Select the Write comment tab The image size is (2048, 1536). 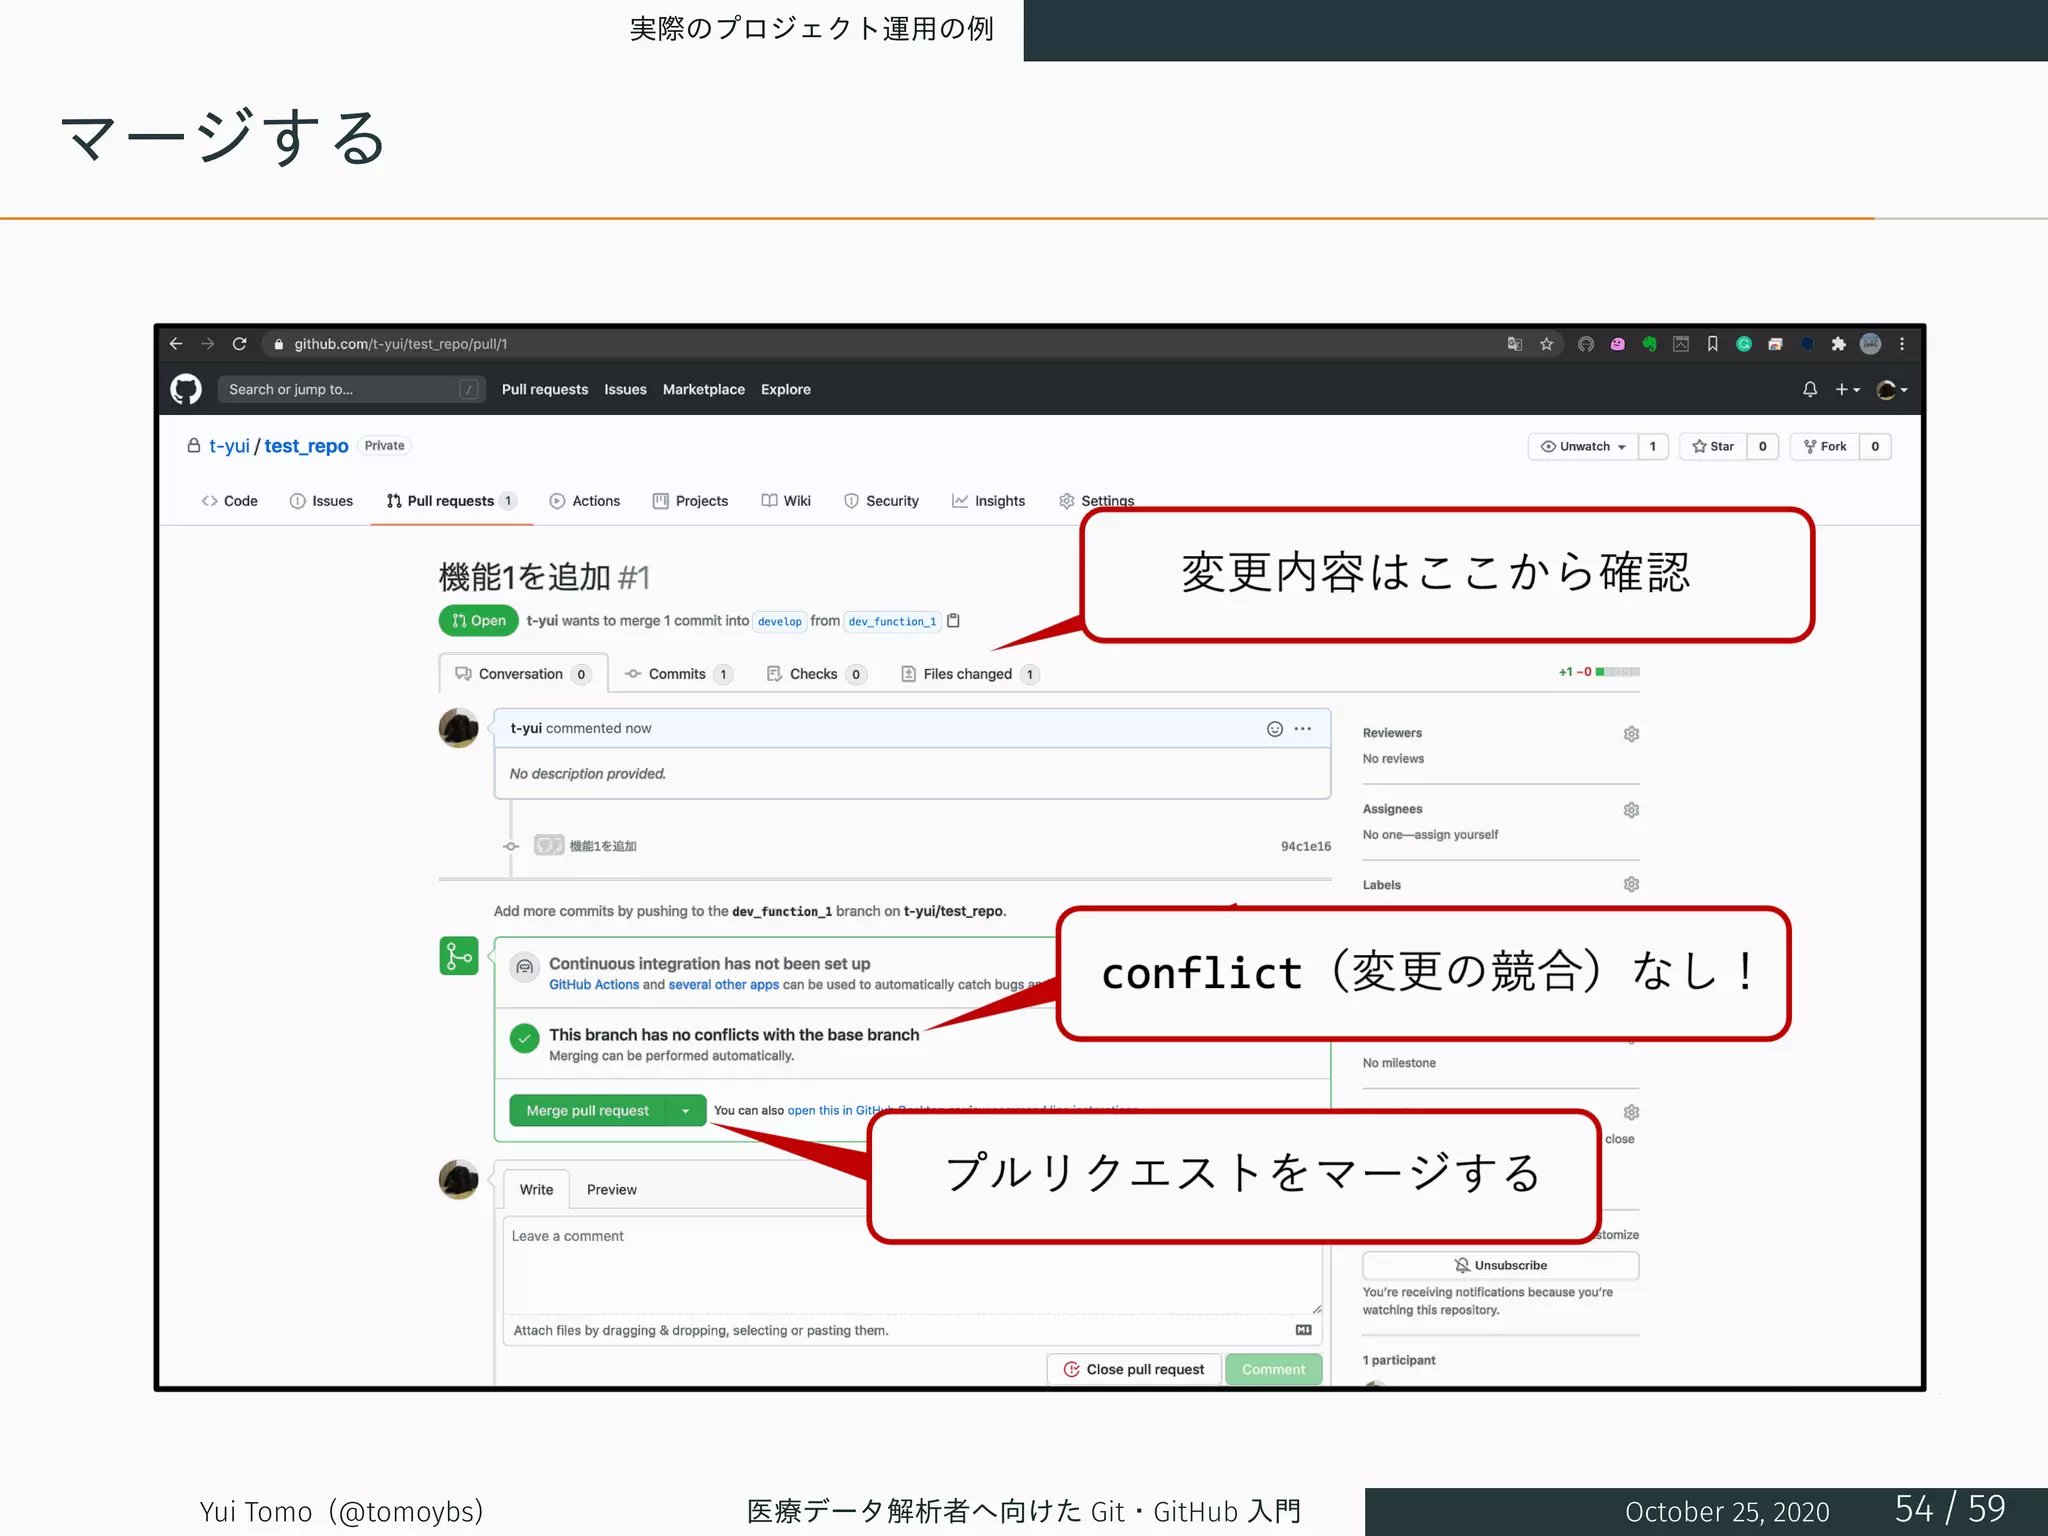pos(536,1190)
